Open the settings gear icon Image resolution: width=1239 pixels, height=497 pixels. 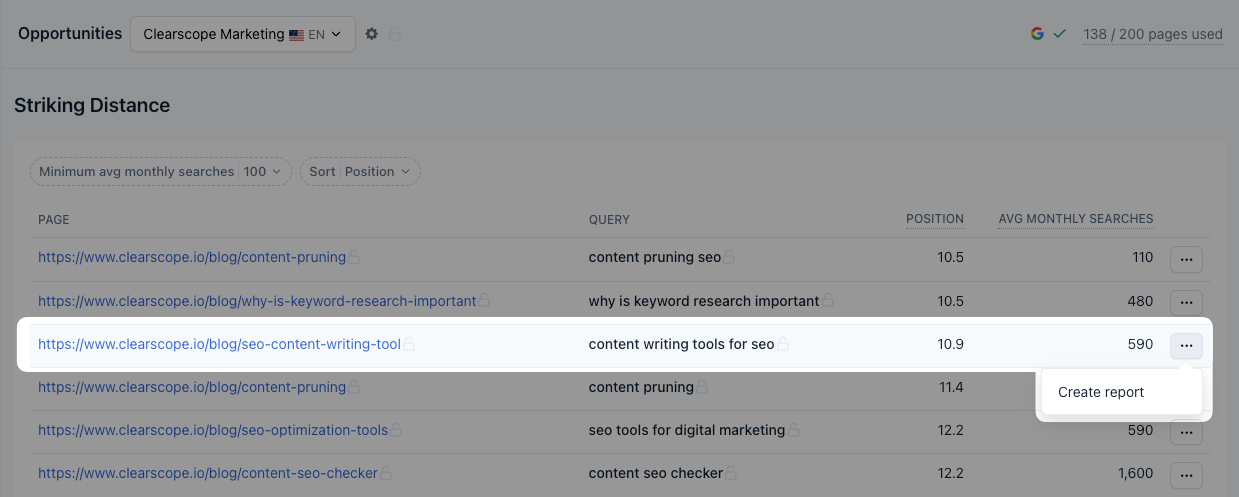(x=372, y=34)
